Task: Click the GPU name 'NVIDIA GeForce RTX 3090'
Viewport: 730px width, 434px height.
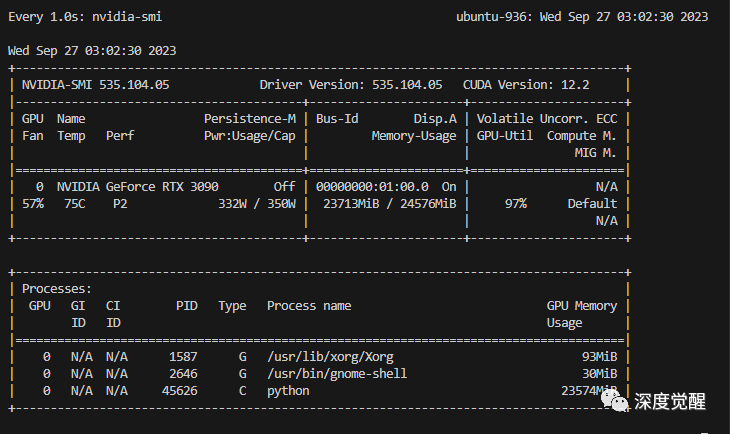Action: (137, 187)
